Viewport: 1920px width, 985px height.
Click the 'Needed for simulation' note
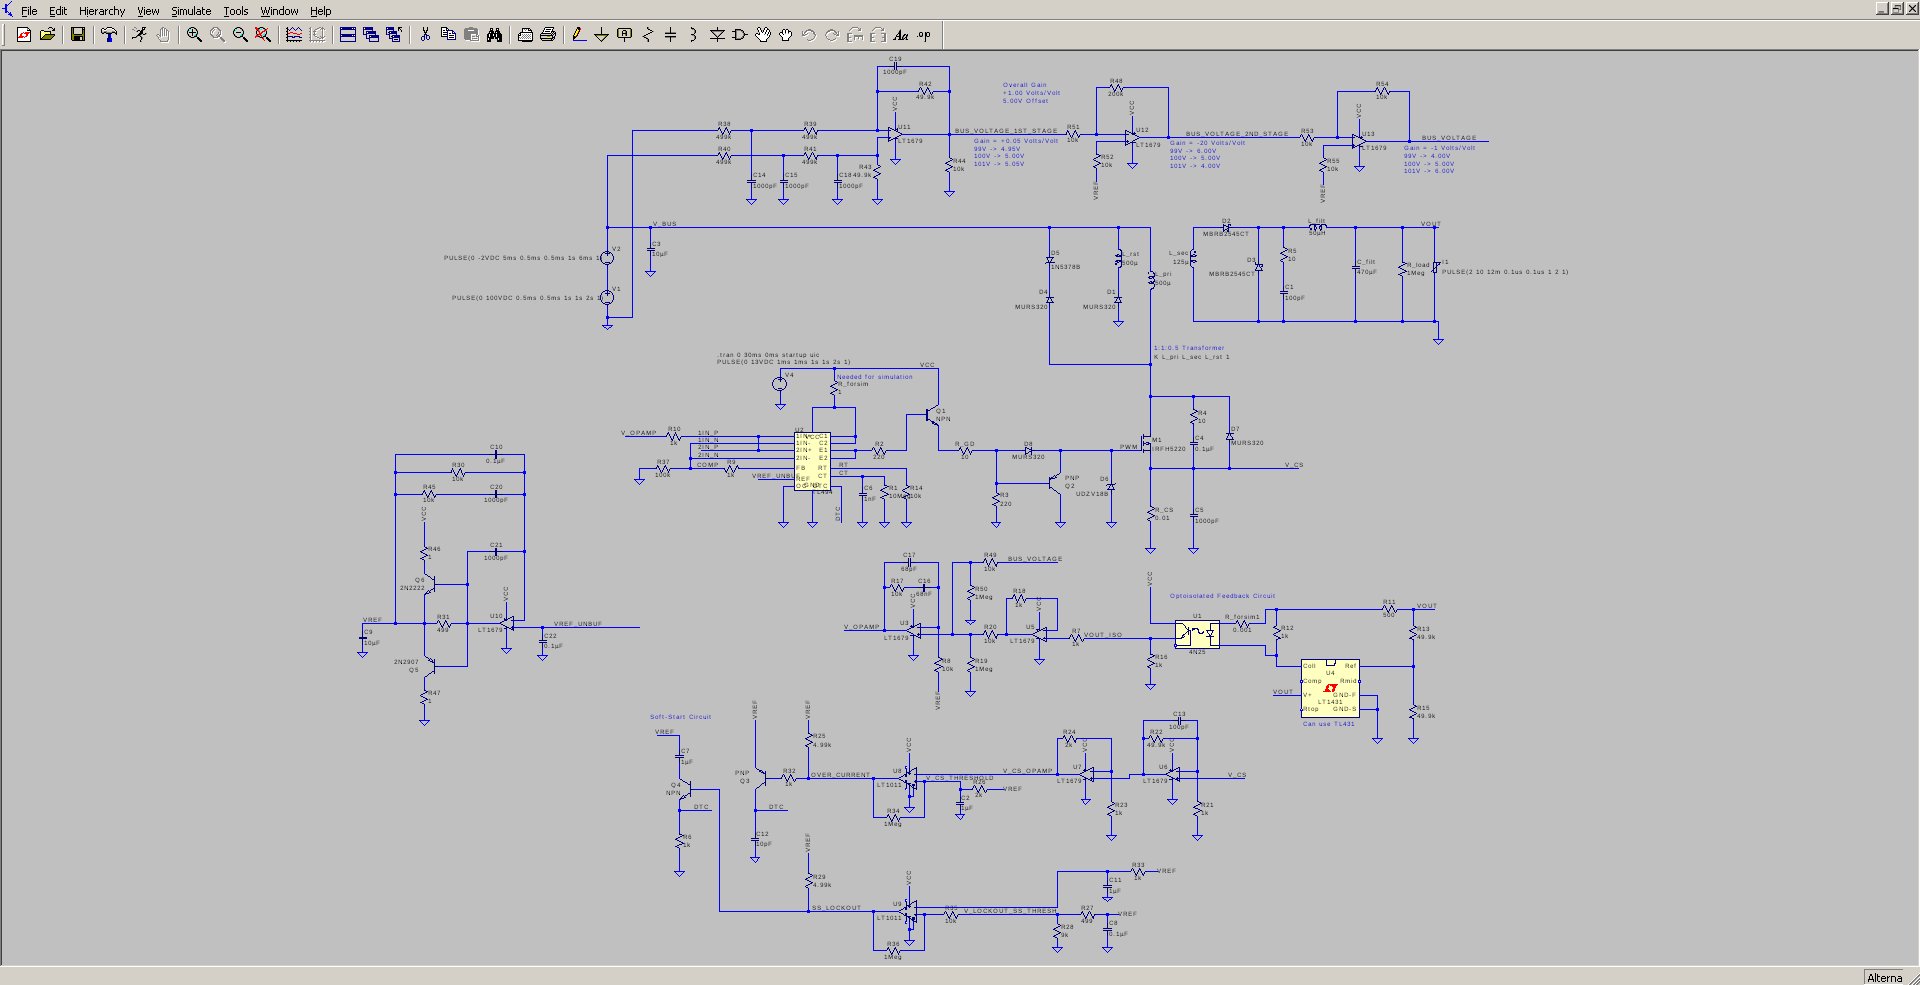click(x=874, y=377)
